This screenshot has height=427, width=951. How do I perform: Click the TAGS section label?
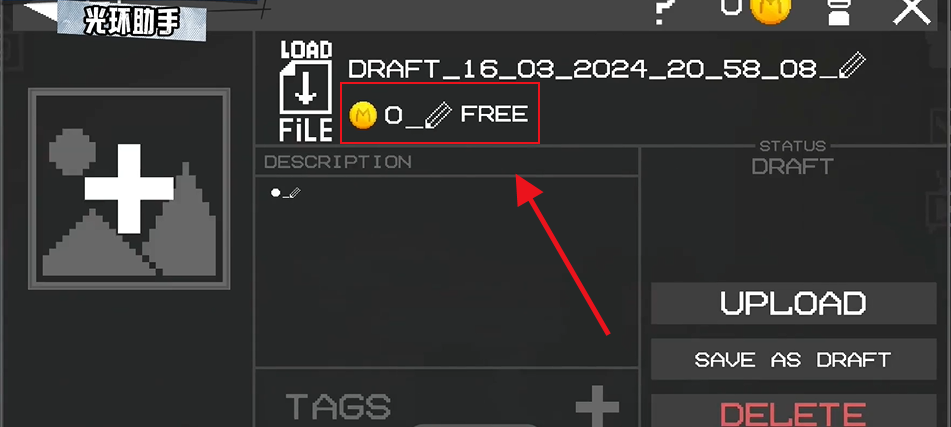tap(338, 407)
